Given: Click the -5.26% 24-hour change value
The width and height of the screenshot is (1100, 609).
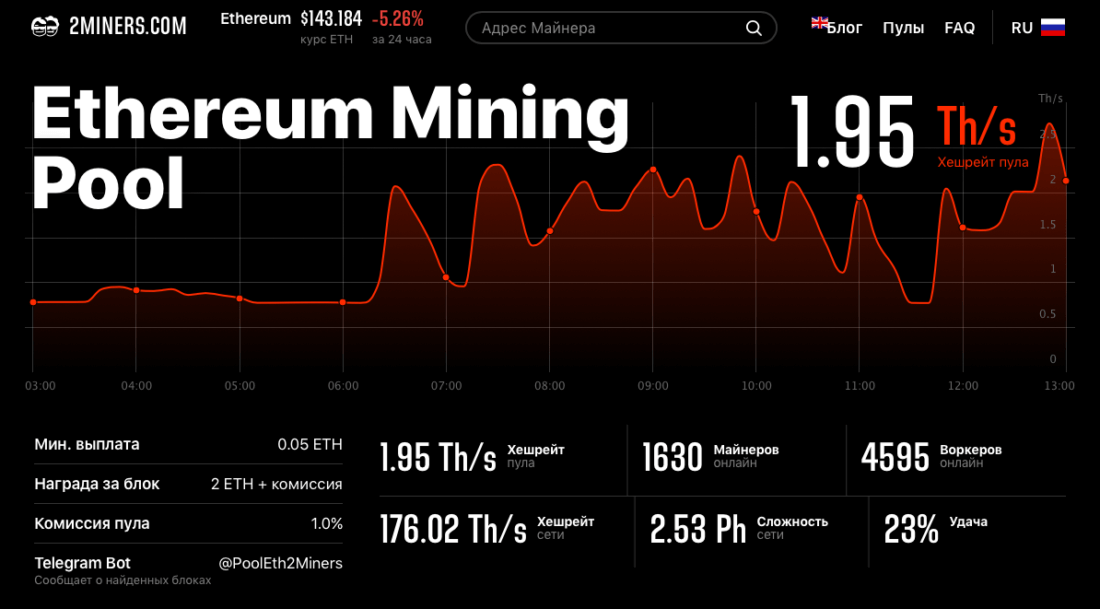Looking at the screenshot, I should coord(398,19).
